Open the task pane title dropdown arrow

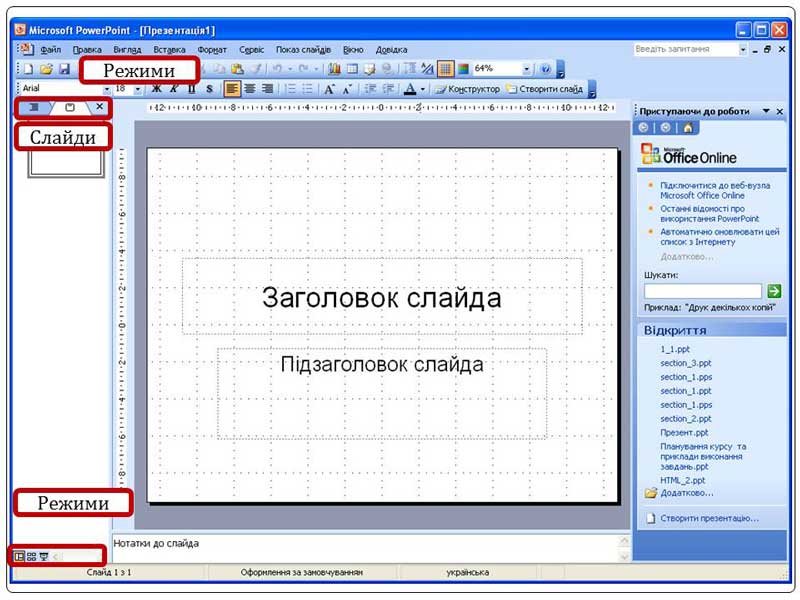click(766, 111)
